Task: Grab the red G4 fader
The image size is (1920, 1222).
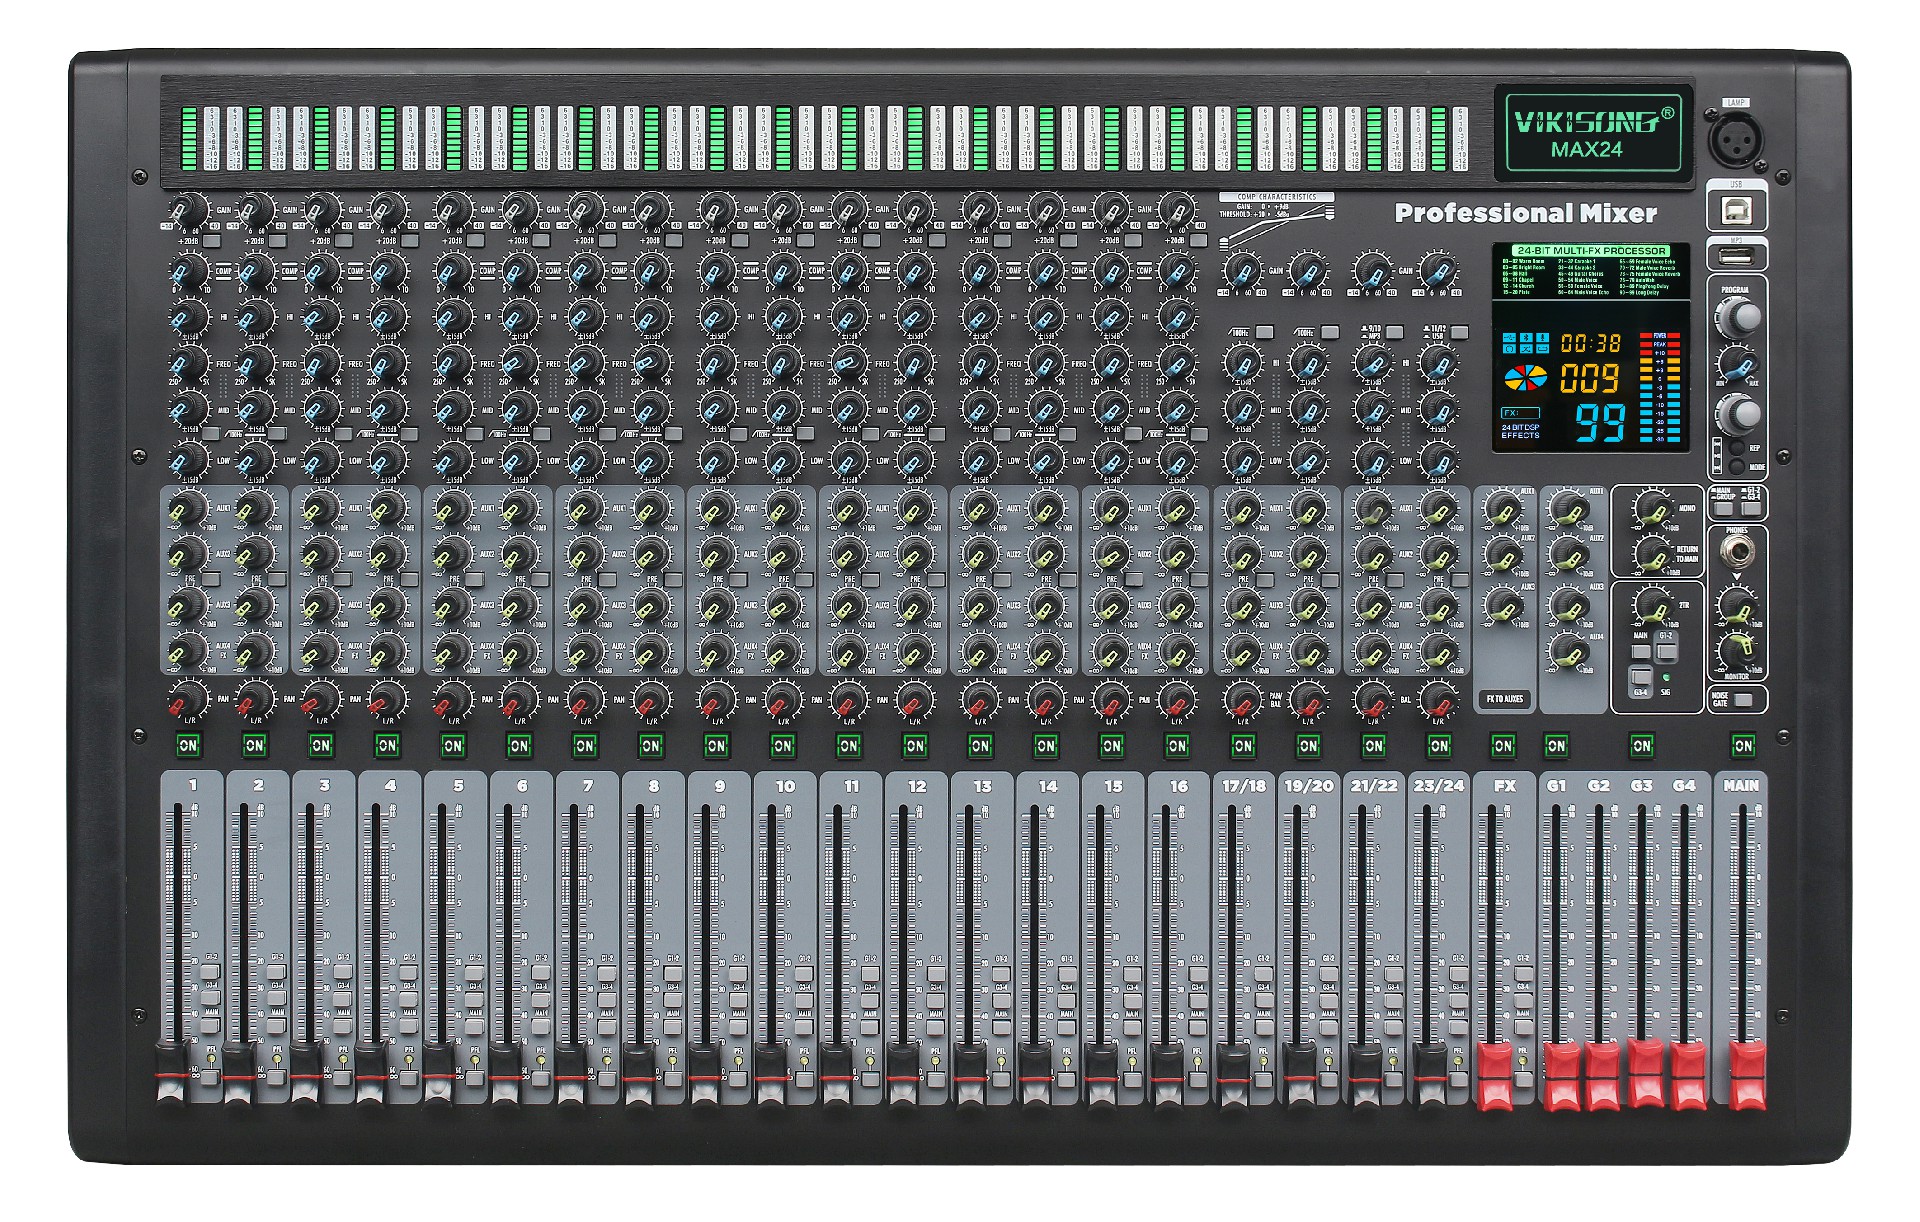Action: [1689, 1077]
